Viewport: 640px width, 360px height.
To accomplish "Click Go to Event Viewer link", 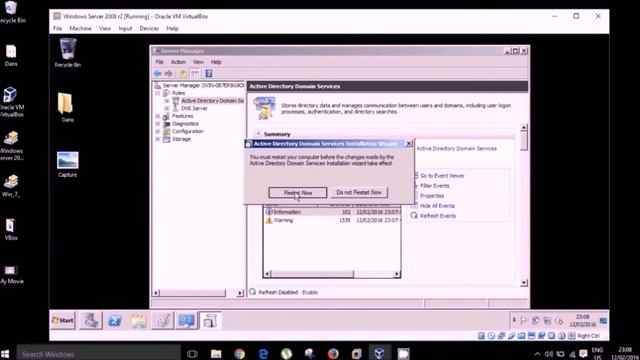I will [442, 176].
